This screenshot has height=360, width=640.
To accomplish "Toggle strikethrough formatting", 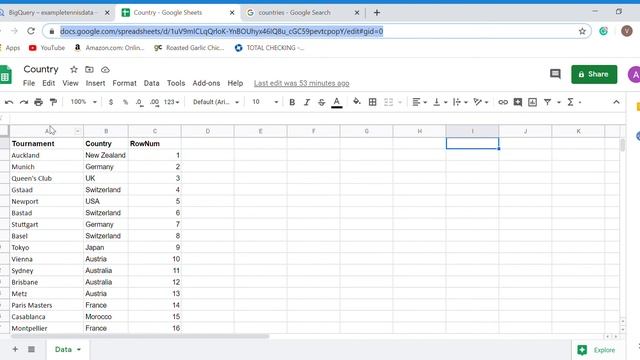I will tap(321, 102).
